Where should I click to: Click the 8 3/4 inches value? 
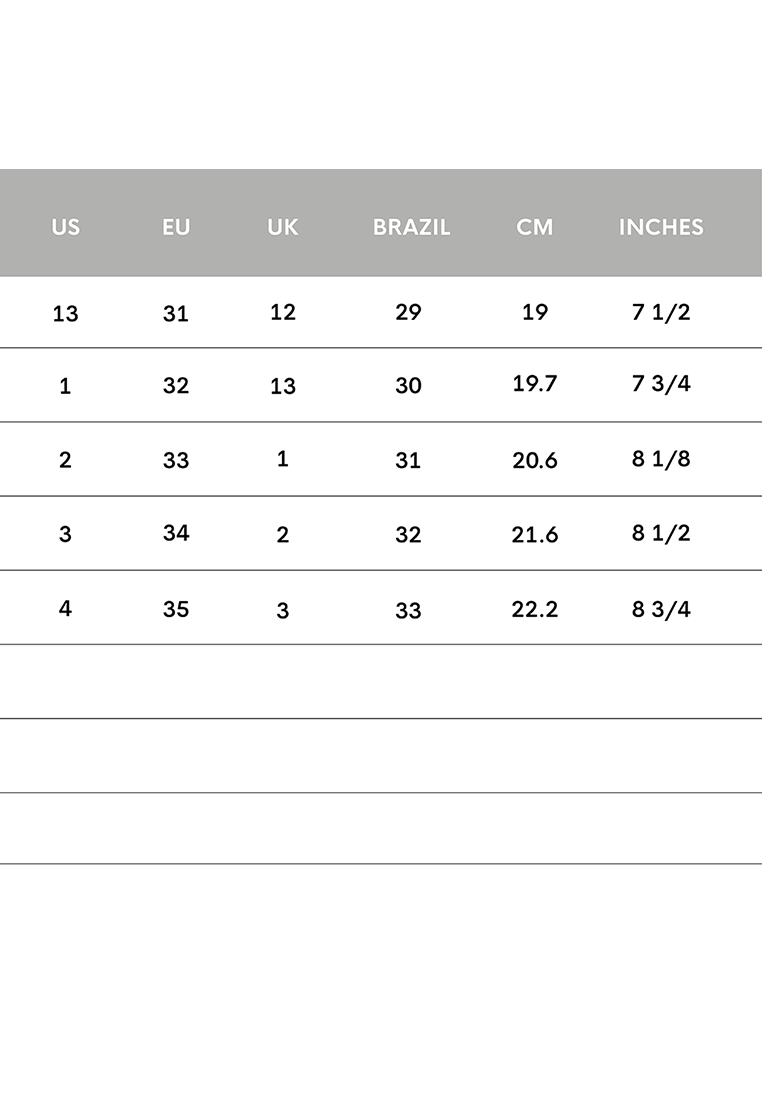click(x=661, y=609)
